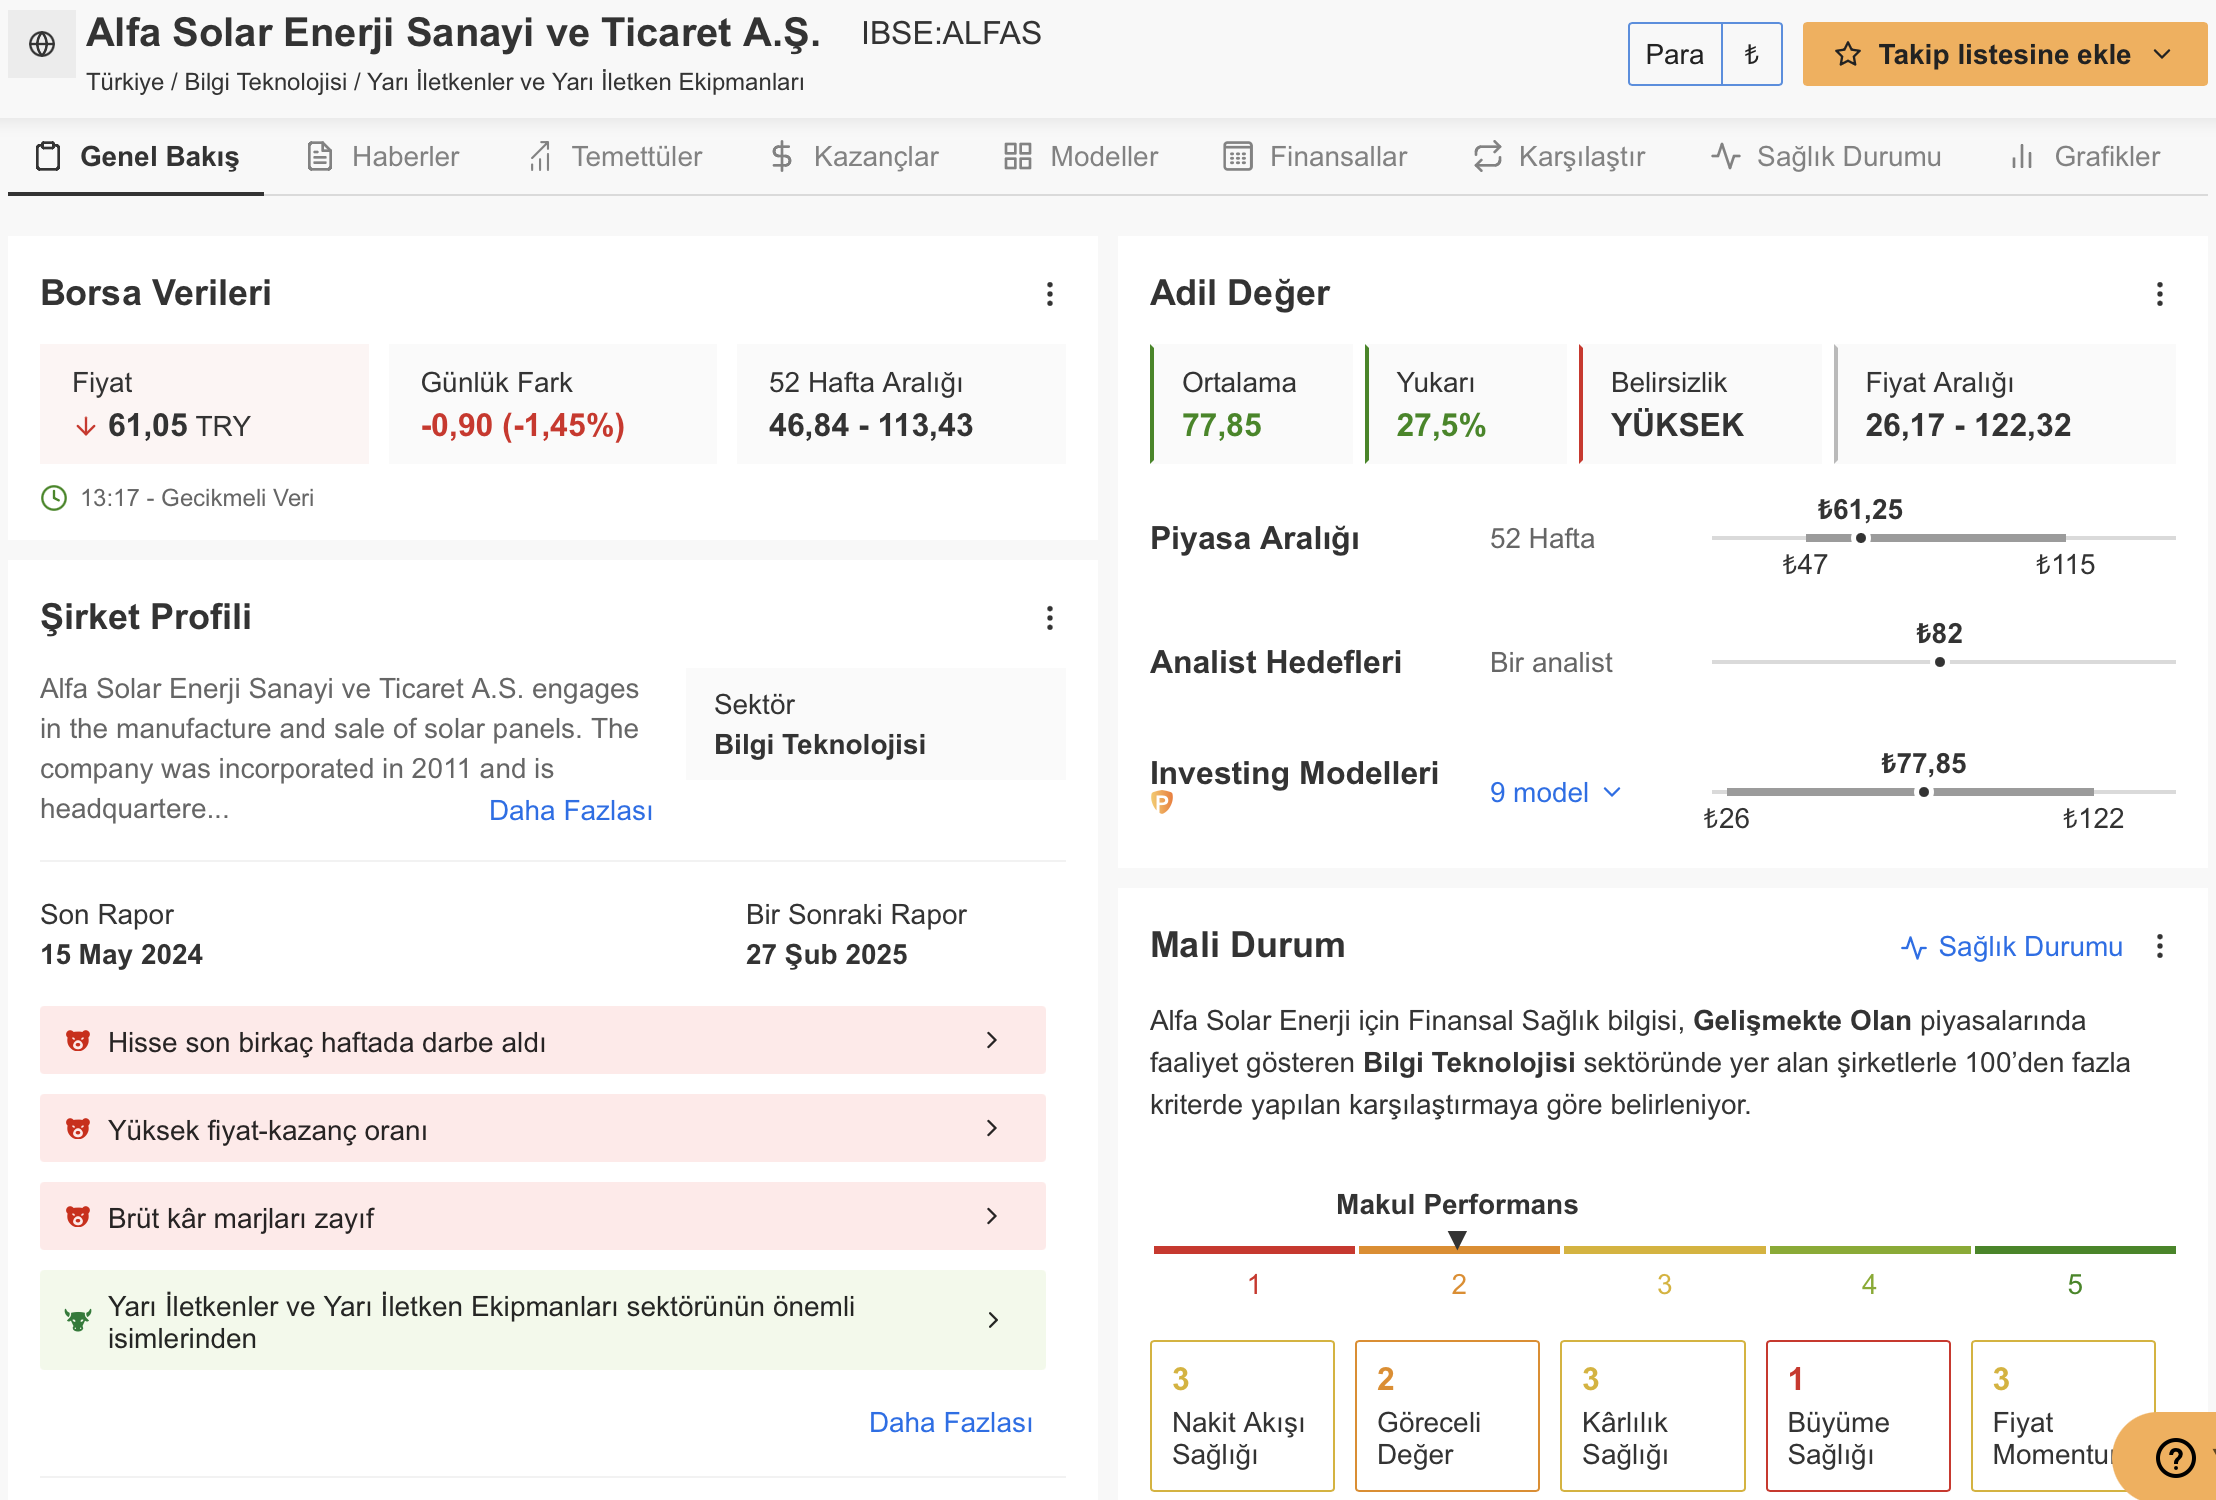Click the globe icon beside company name
The height and width of the screenshot is (1500, 2216).
(42, 44)
